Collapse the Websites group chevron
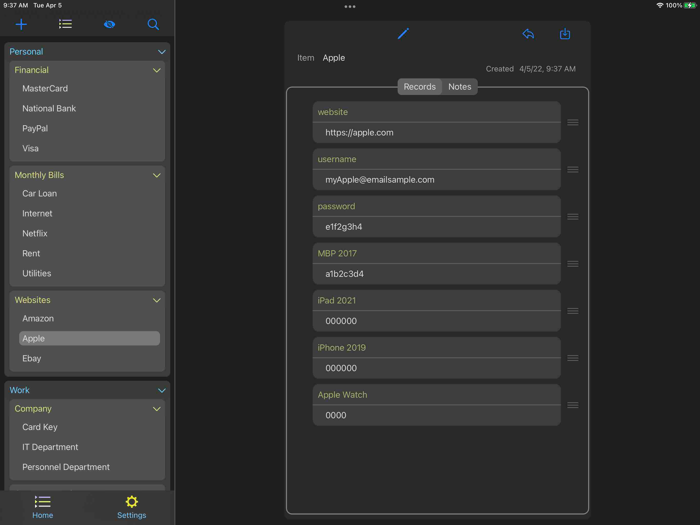The image size is (700, 525). coord(157,300)
